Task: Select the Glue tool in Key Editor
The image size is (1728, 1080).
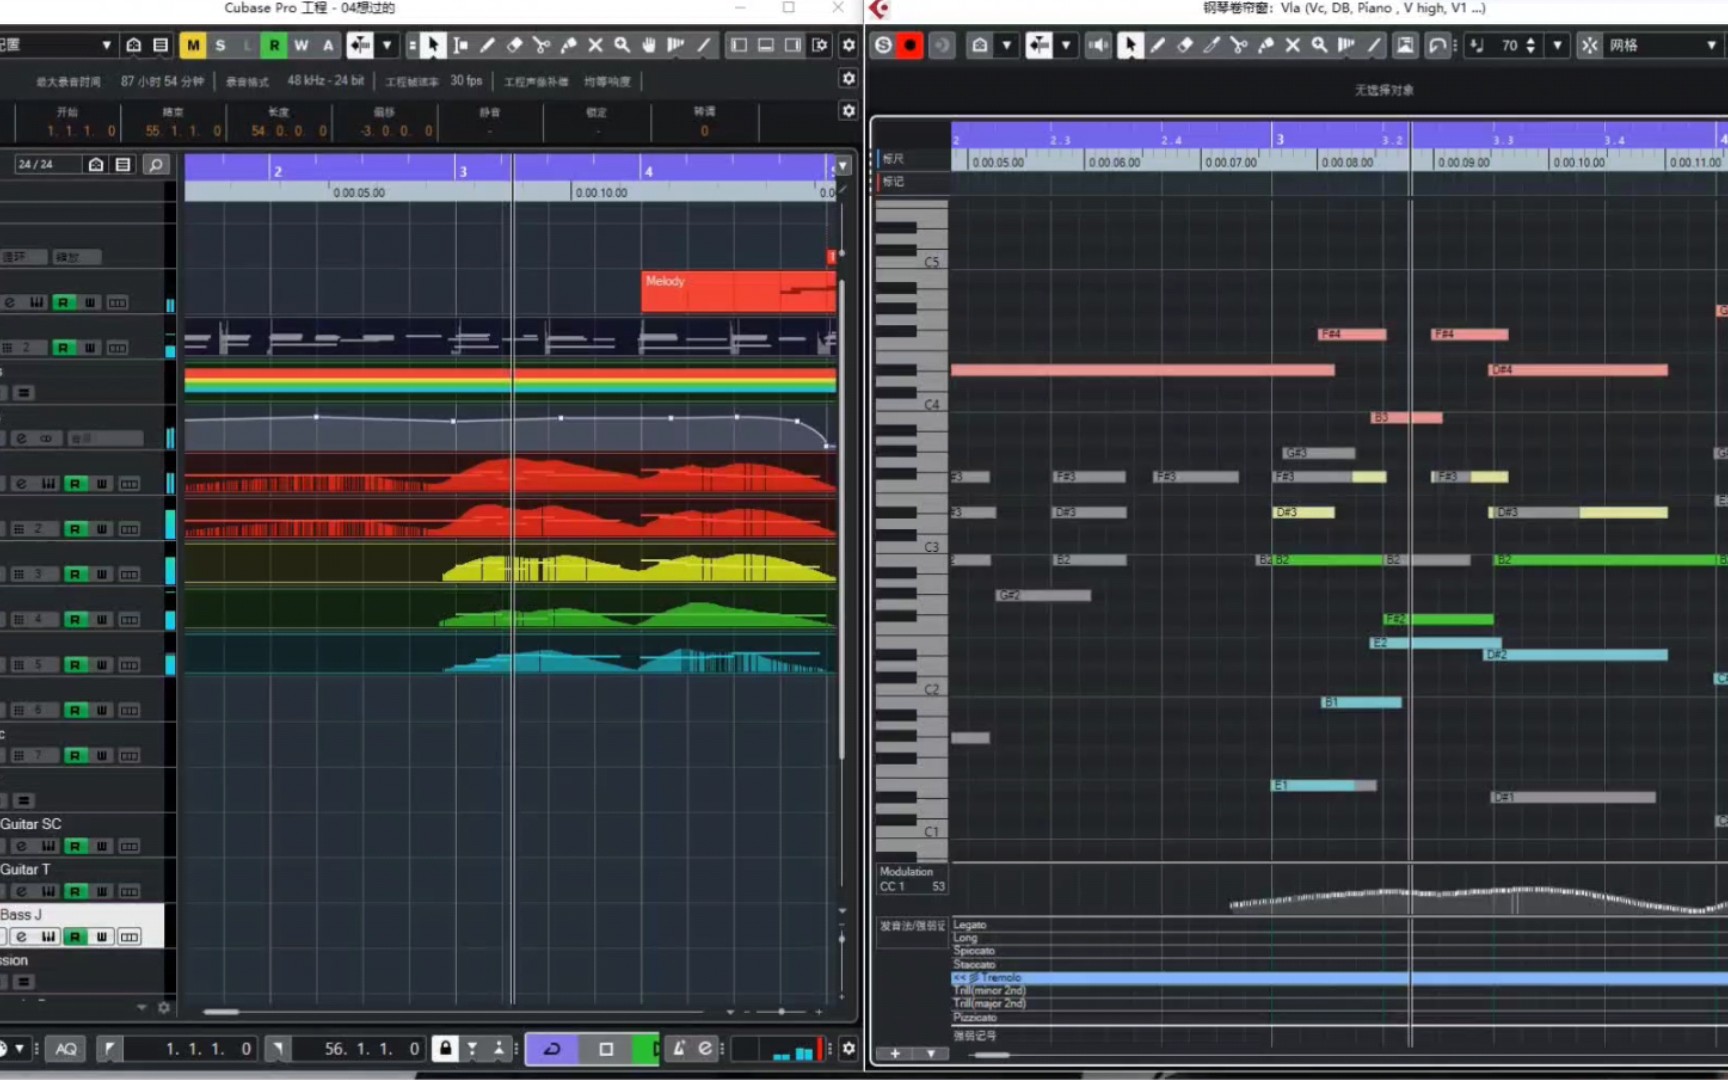Action: point(1265,45)
